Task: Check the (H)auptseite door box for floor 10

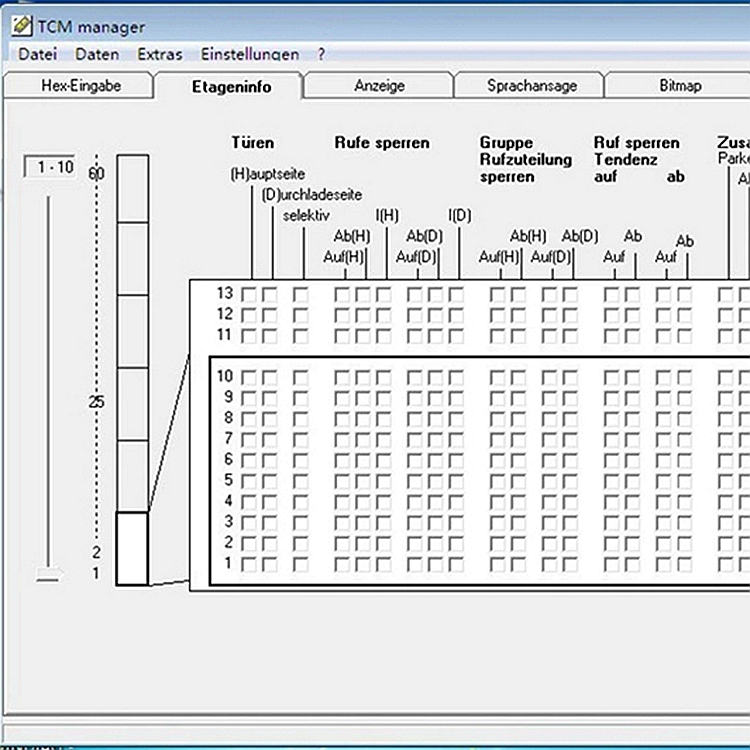Action: coord(249,377)
